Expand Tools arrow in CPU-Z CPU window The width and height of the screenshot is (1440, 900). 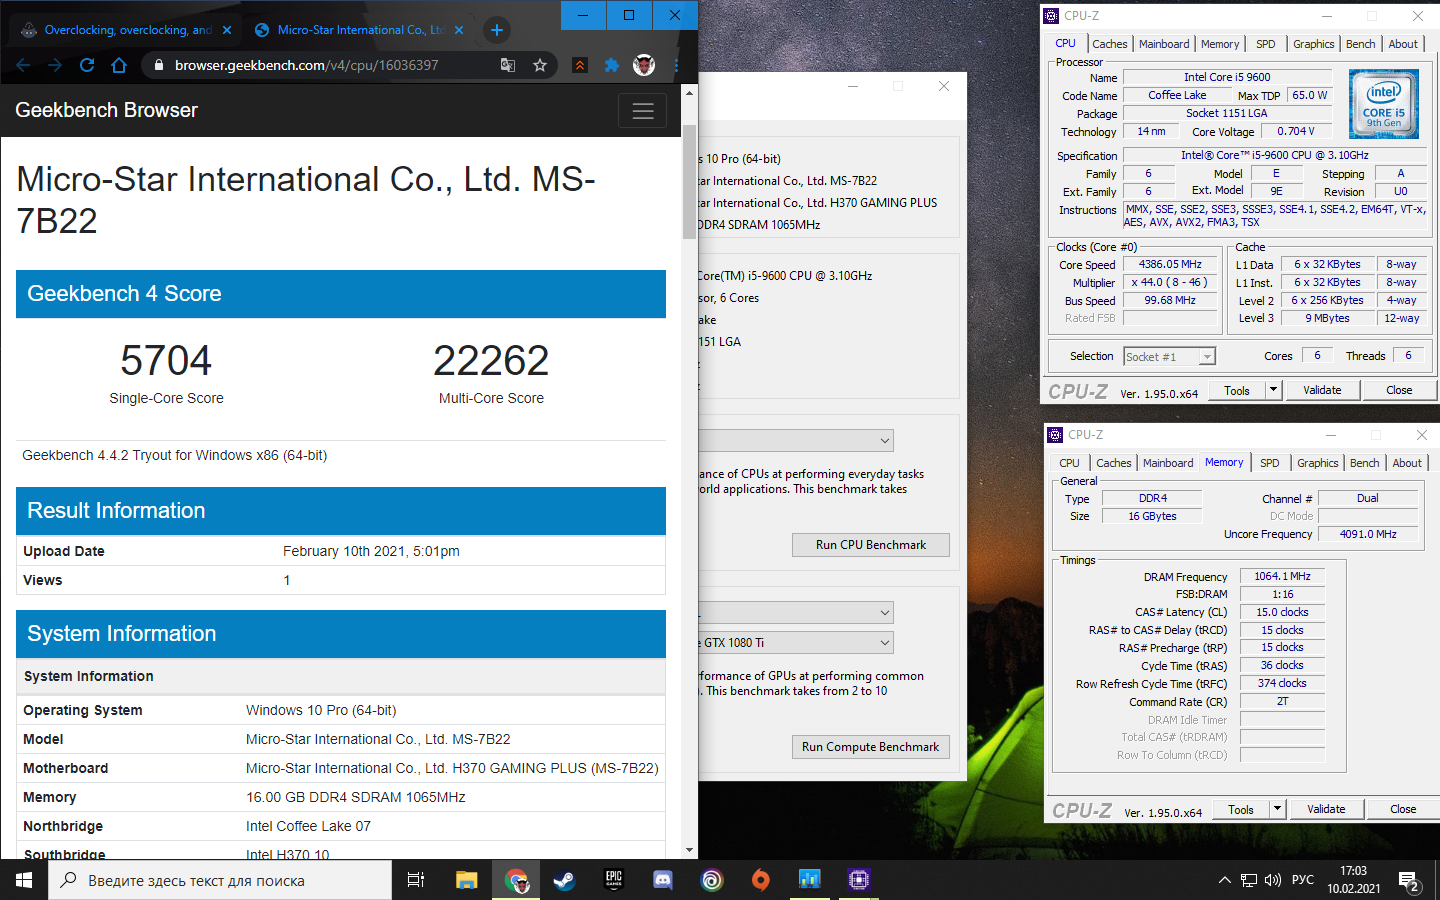coord(1273,390)
